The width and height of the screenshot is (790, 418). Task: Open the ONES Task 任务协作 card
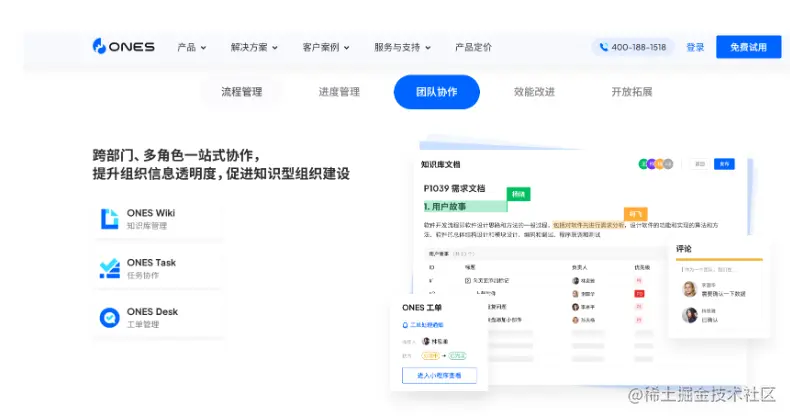coord(158,268)
